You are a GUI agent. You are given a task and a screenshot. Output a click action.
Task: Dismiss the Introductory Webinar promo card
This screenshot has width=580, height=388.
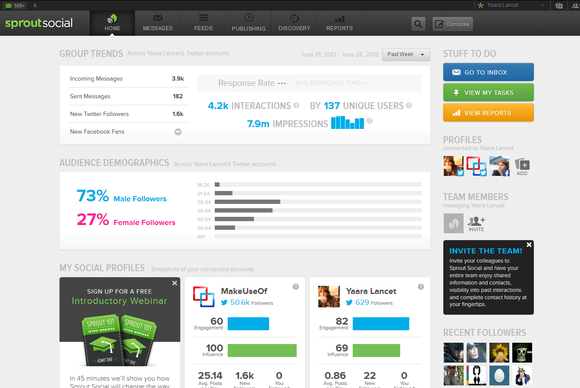(175, 283)
